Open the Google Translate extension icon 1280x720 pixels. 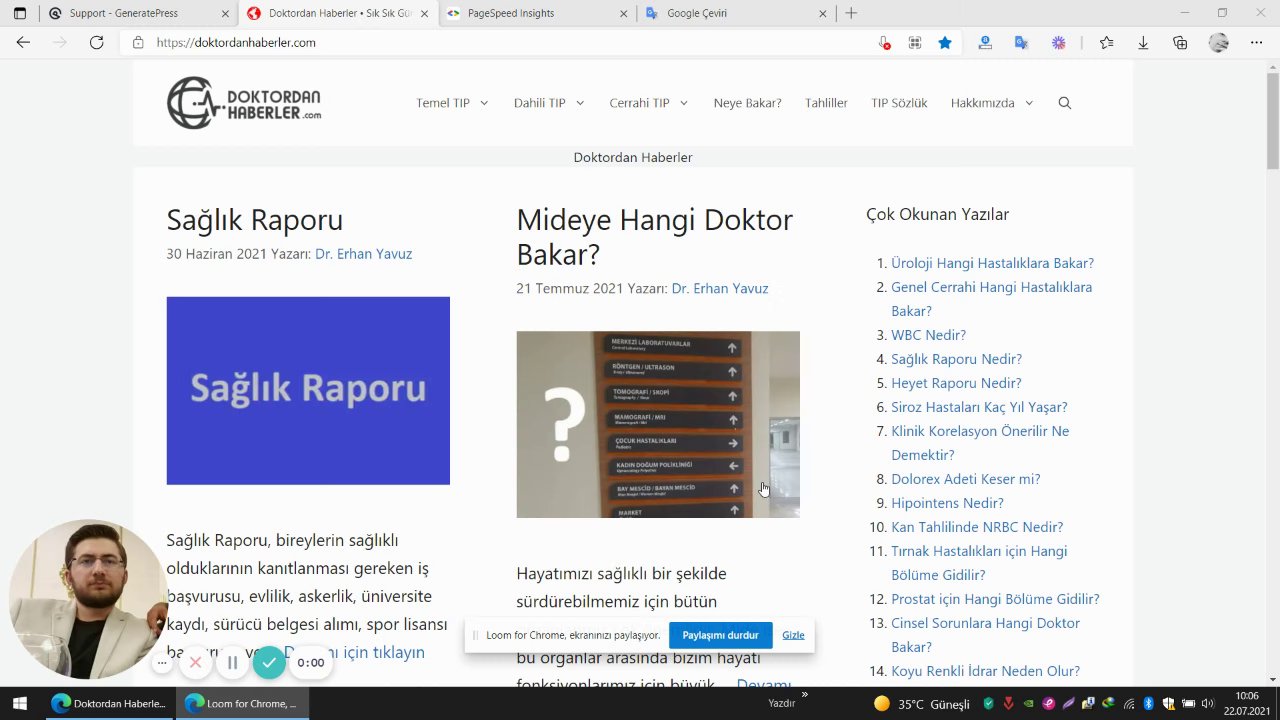coord(1021,43)
